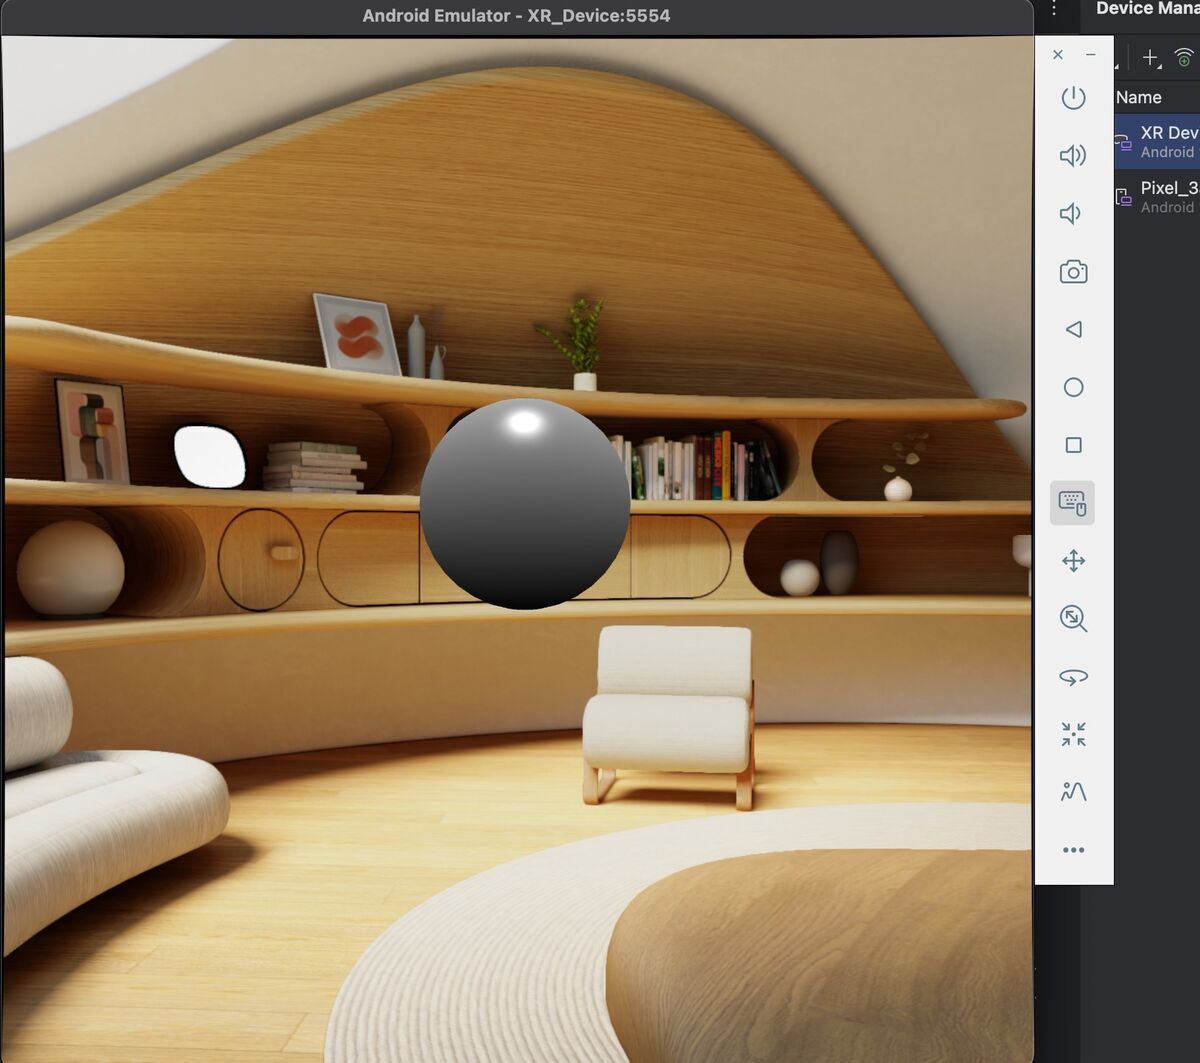Close the emulator toolbar panel
Screen dimensions: 1200x1063
1058,55
